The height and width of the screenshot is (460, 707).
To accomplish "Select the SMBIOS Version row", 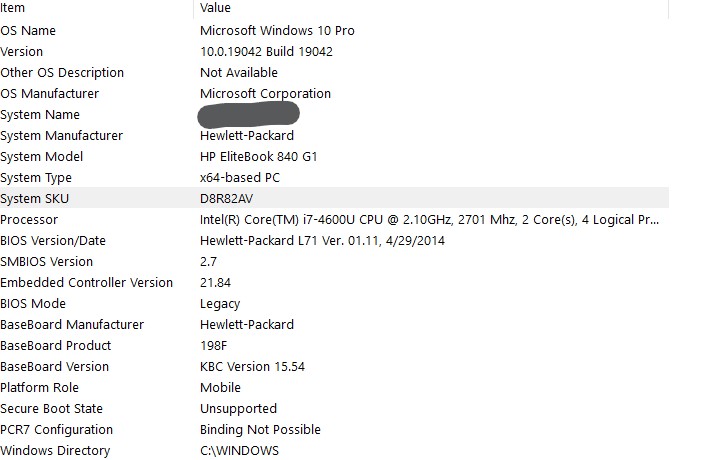I will [334, 262].
